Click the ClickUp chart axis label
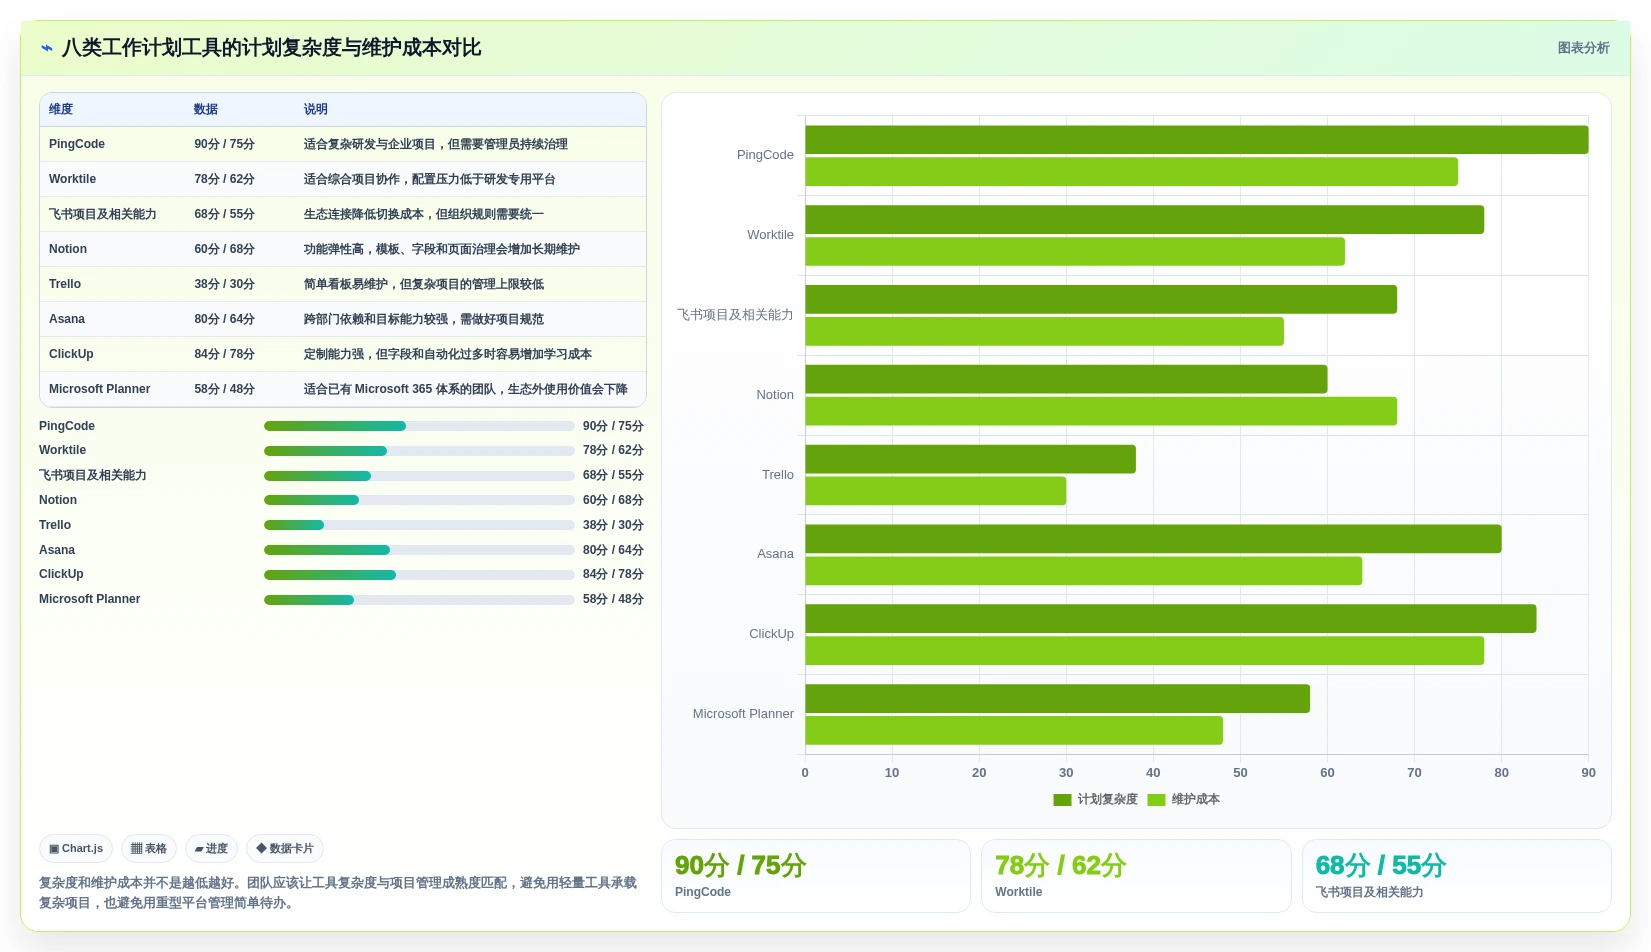Screen dimensions: 1651x952 tap(771, 634)
